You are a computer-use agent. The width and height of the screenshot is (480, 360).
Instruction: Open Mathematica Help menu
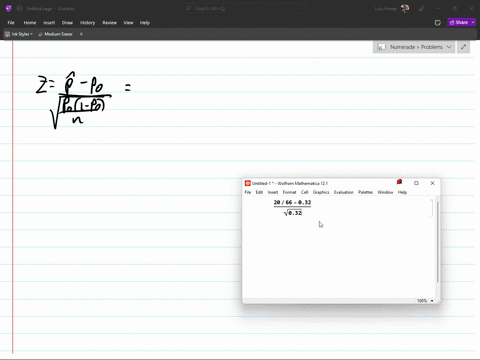[x=402, y=192]
